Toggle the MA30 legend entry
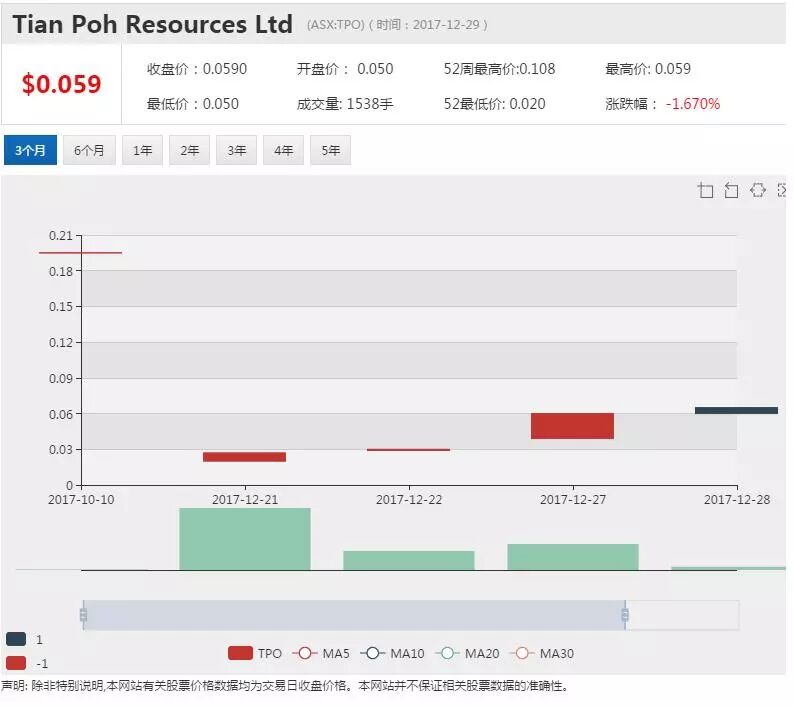 [542, 653]
